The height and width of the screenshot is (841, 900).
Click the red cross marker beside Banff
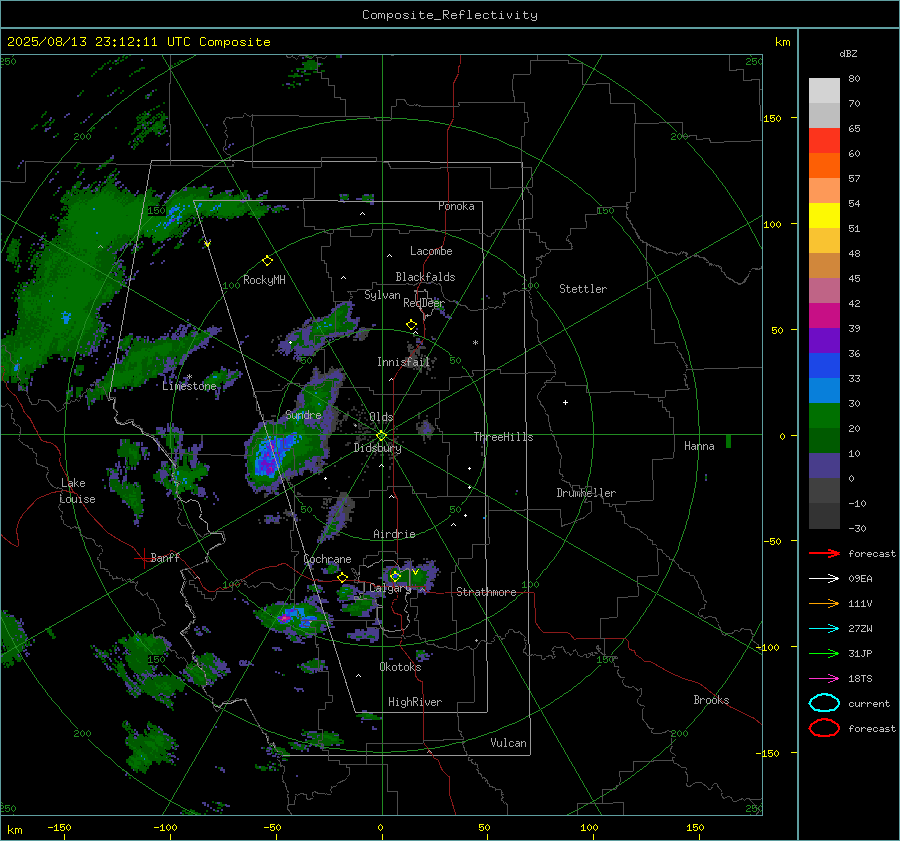pyautogui.click(x=143, y=558)
